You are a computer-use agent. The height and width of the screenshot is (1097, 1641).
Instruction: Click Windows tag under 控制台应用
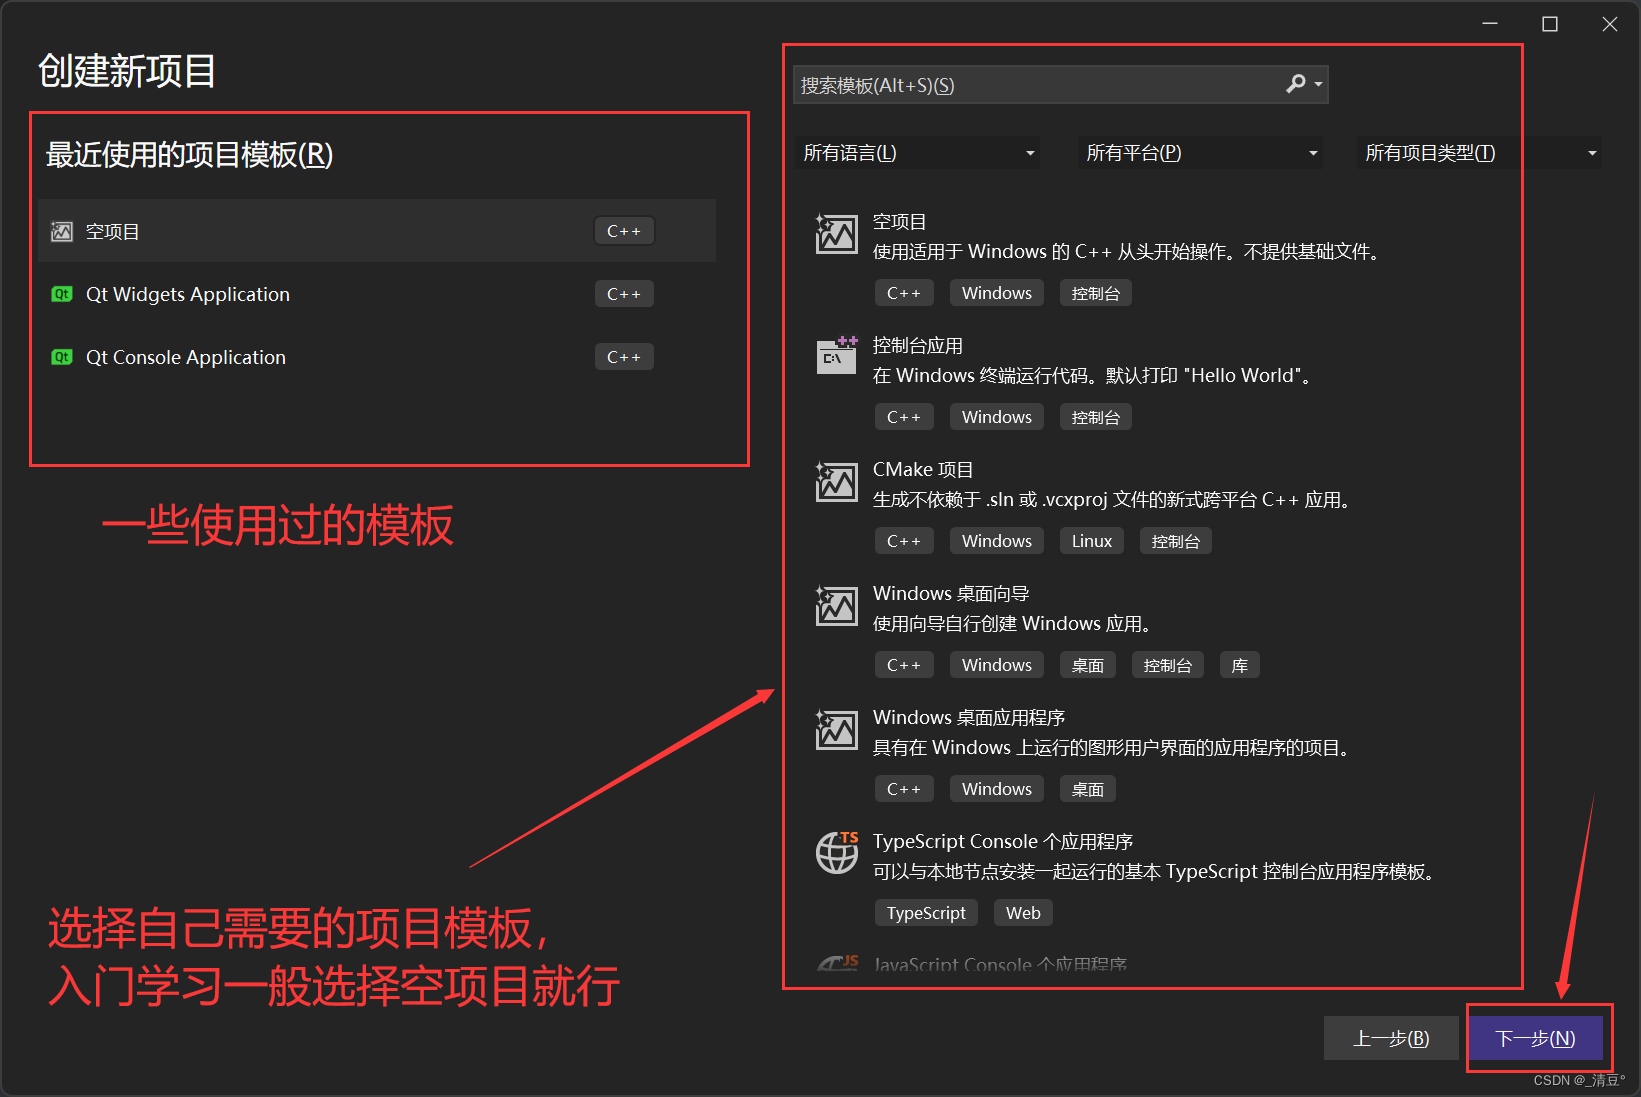tap(997, 417)
